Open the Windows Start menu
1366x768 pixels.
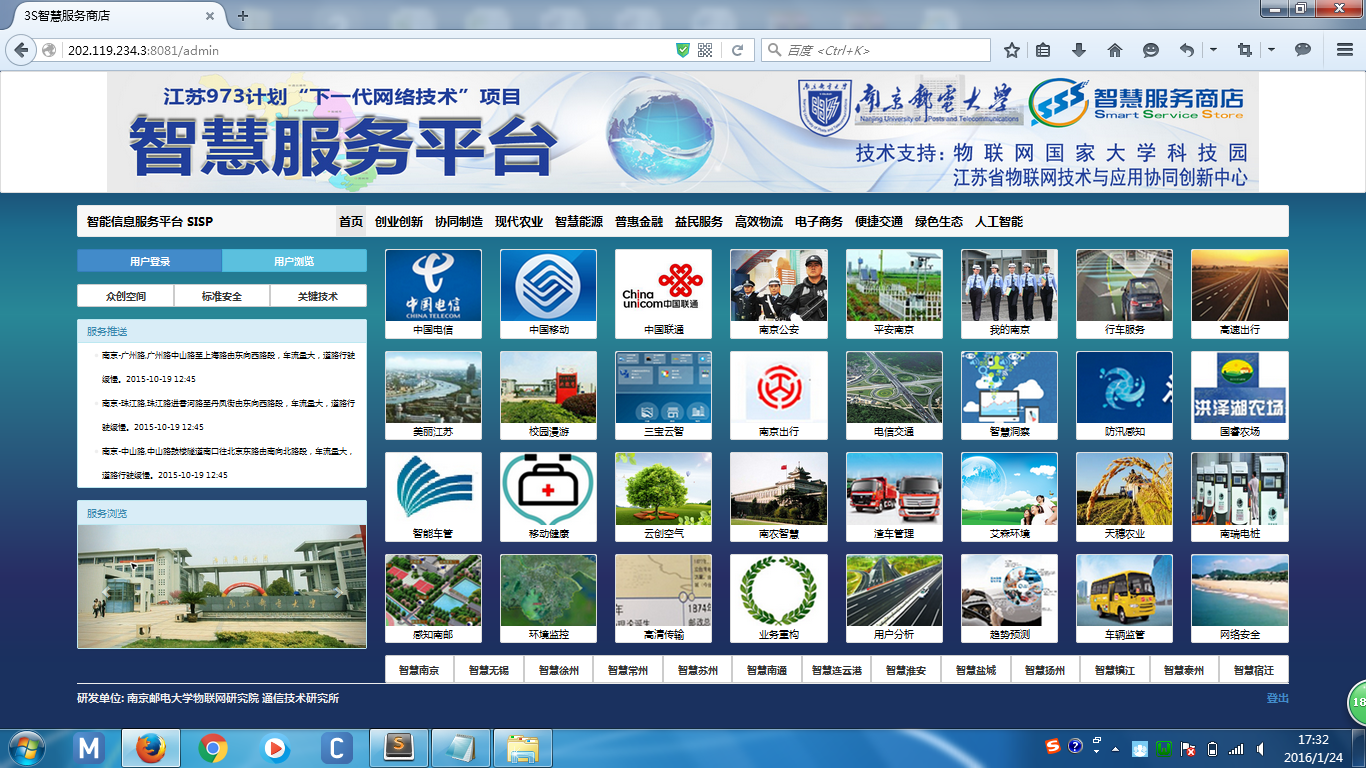point(27,748)
